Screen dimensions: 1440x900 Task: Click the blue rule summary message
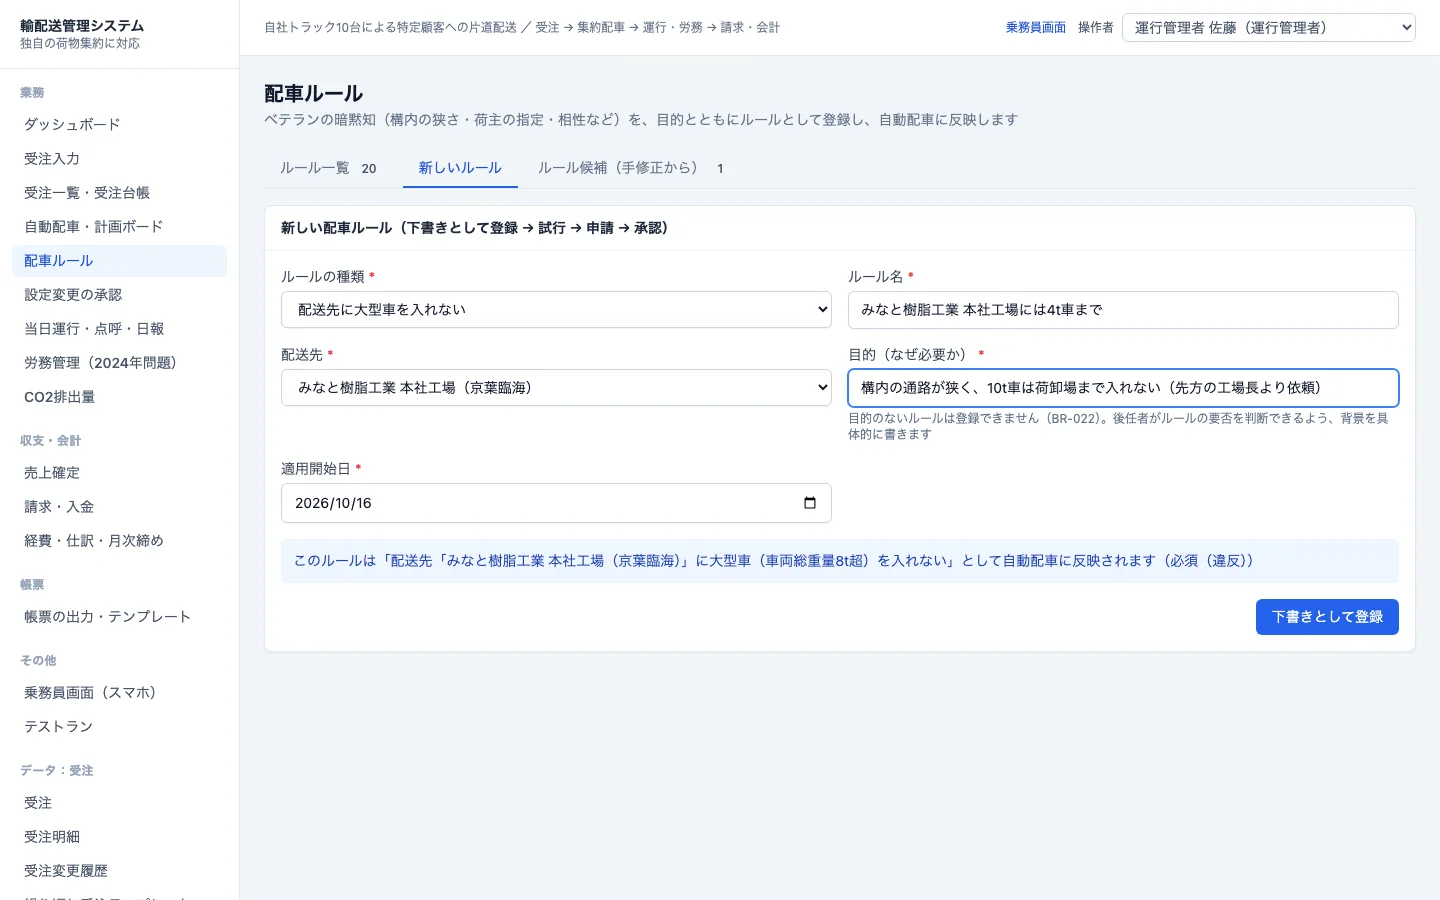840,561
